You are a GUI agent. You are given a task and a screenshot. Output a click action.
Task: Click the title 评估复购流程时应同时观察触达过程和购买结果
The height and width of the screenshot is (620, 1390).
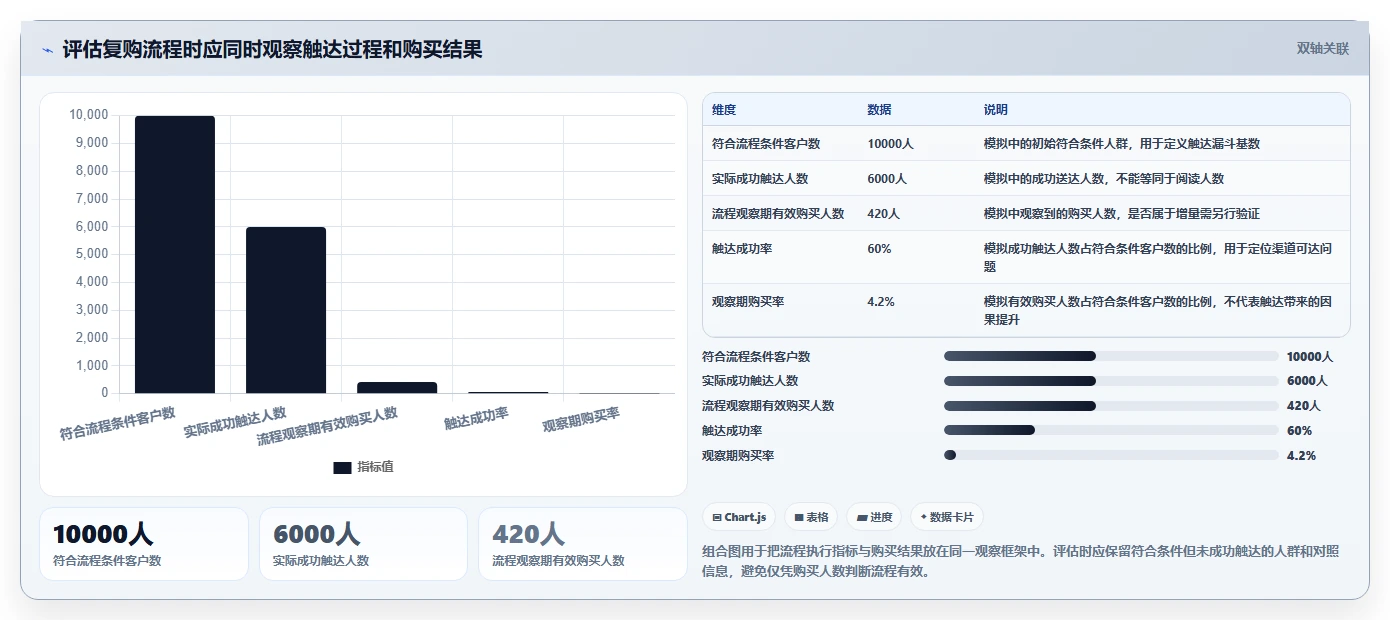point(272,49)
